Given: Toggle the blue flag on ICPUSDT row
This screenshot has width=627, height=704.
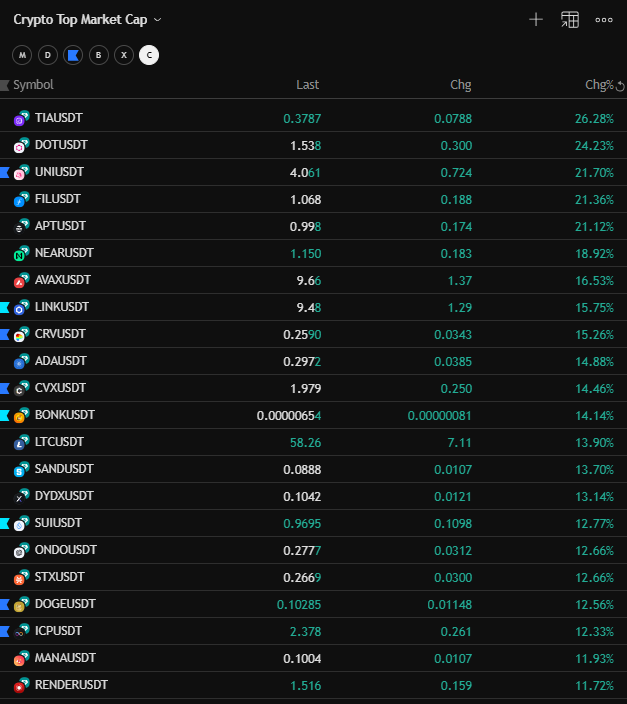Looking at the screenshot, I should click(4, 632).
